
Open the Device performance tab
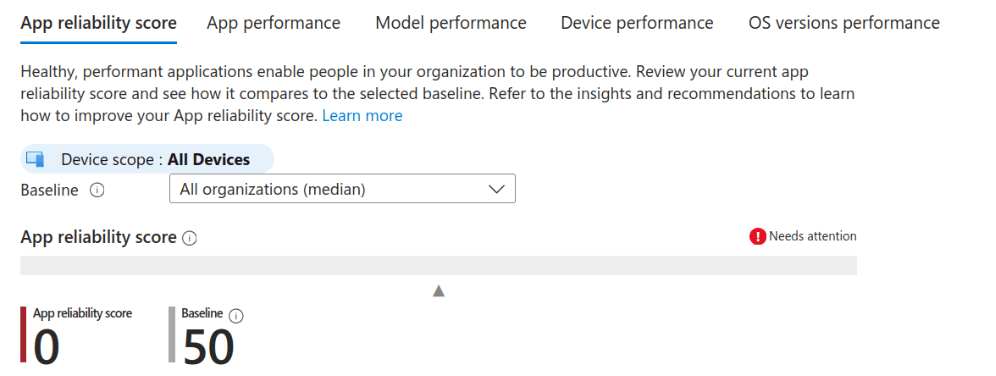pyautogui.click(x=637, y=24)
